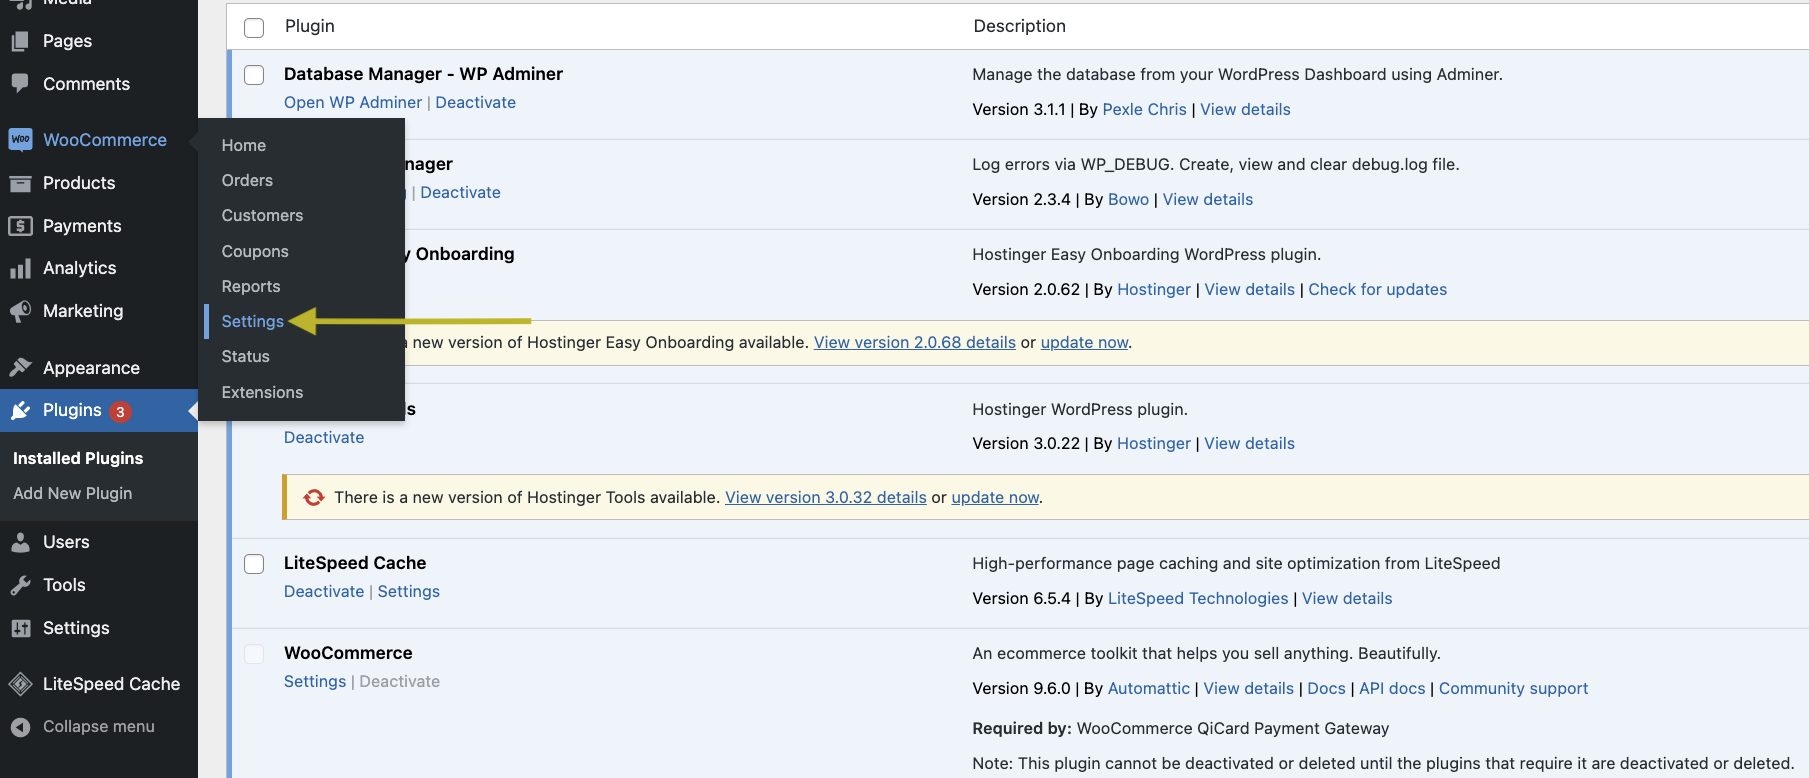Open Reports in WooCommerce submenu
This screenshot has width=1809, height=778.
tap(251, 286)
